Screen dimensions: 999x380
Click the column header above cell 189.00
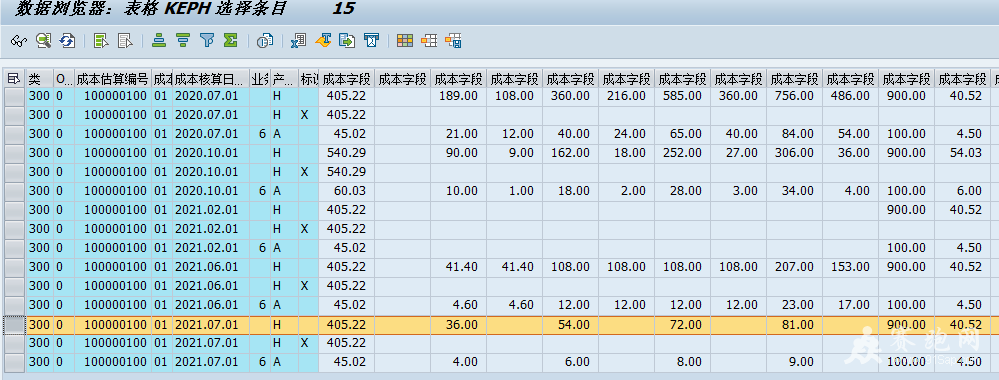pyautogui.click(x=458, y=79)
